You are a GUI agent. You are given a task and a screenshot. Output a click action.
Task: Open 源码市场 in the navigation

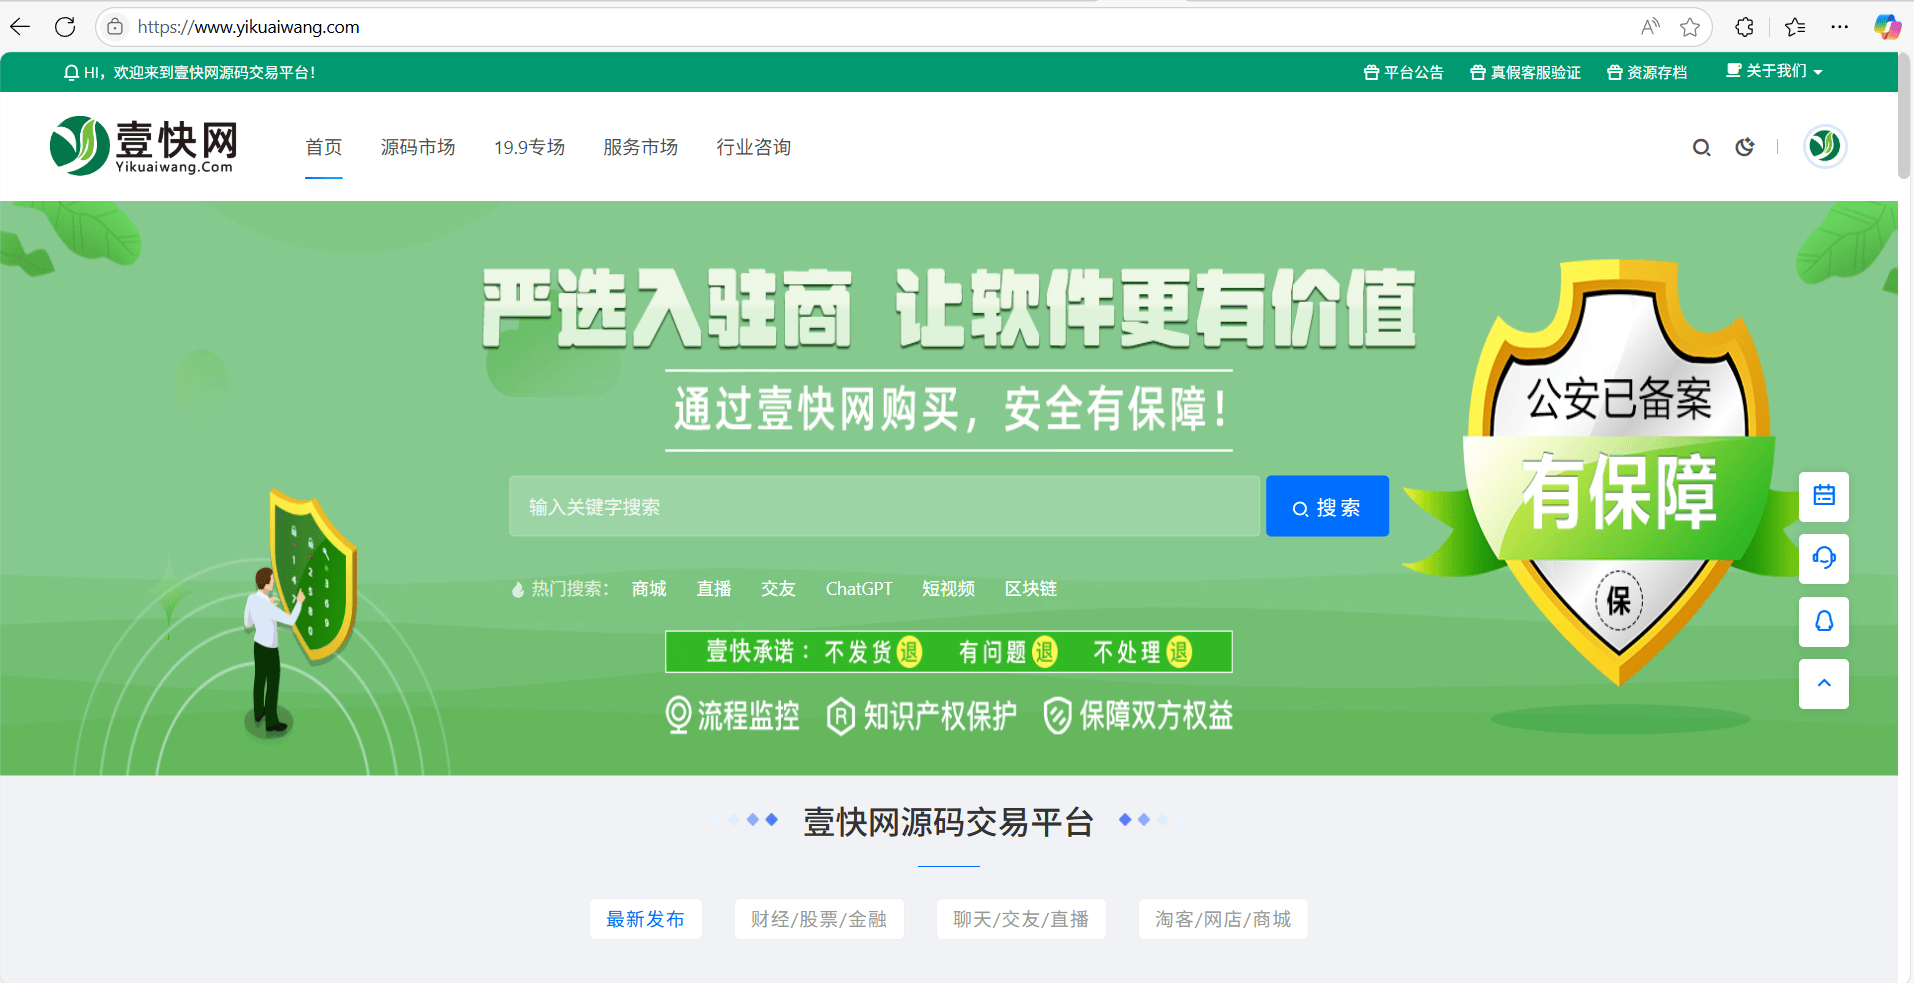[418, 147]
